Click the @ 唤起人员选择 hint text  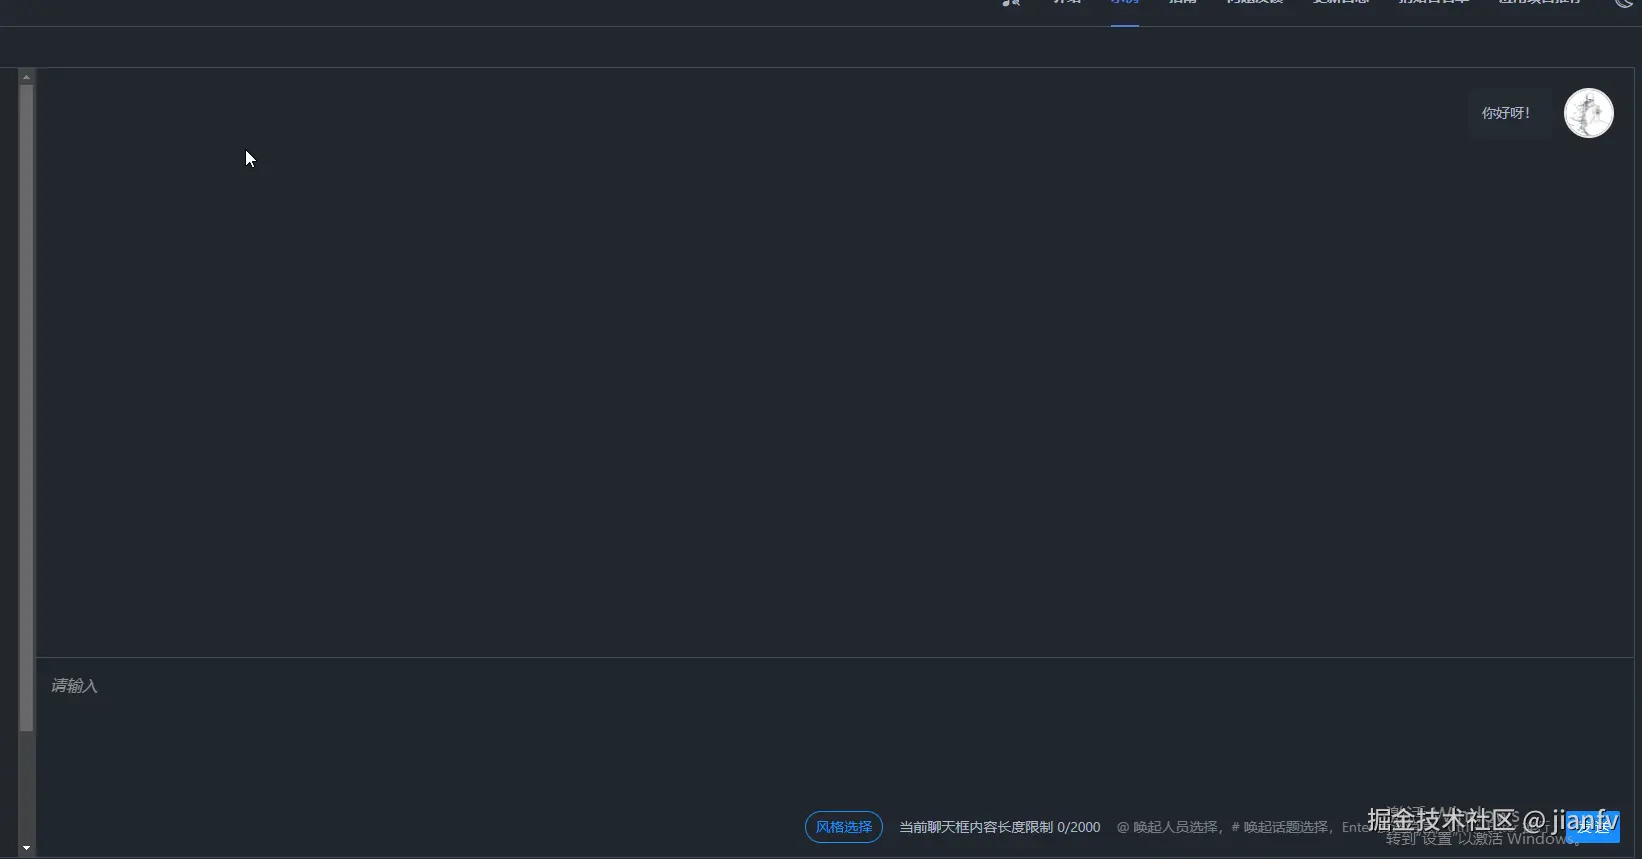pos(1167,827)
